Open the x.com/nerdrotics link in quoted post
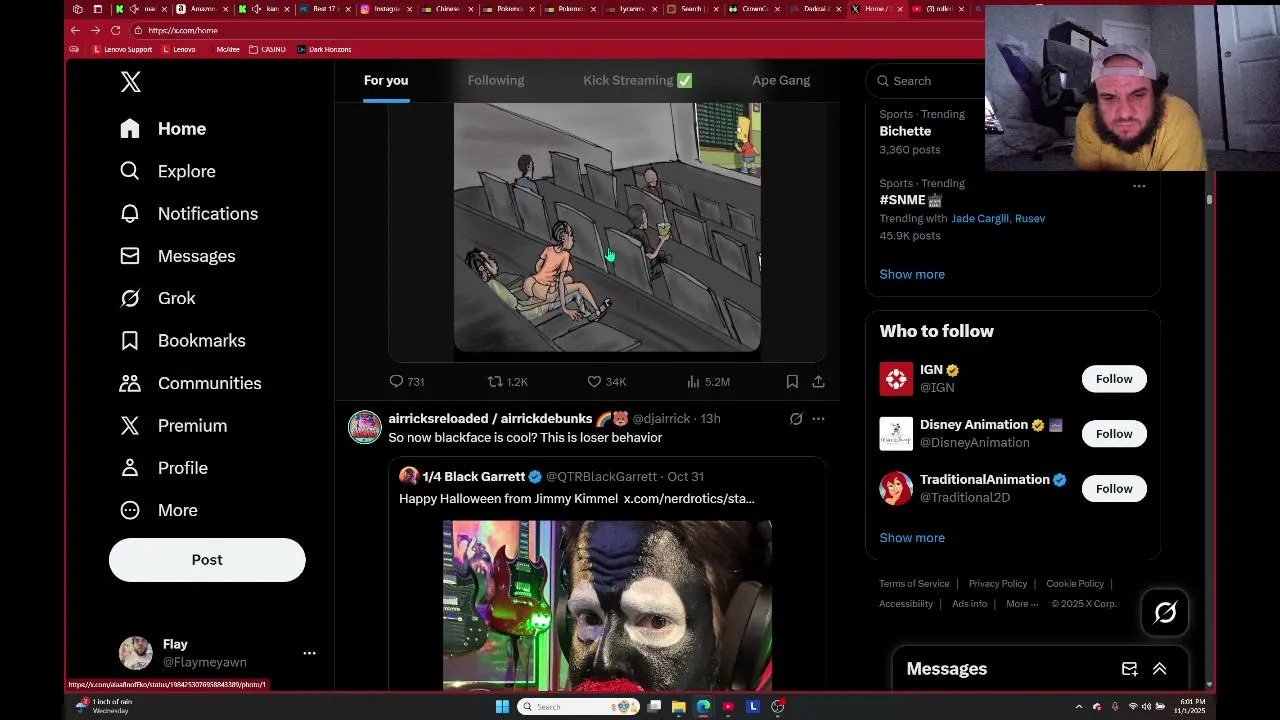1280x720 pixels. 689,499
